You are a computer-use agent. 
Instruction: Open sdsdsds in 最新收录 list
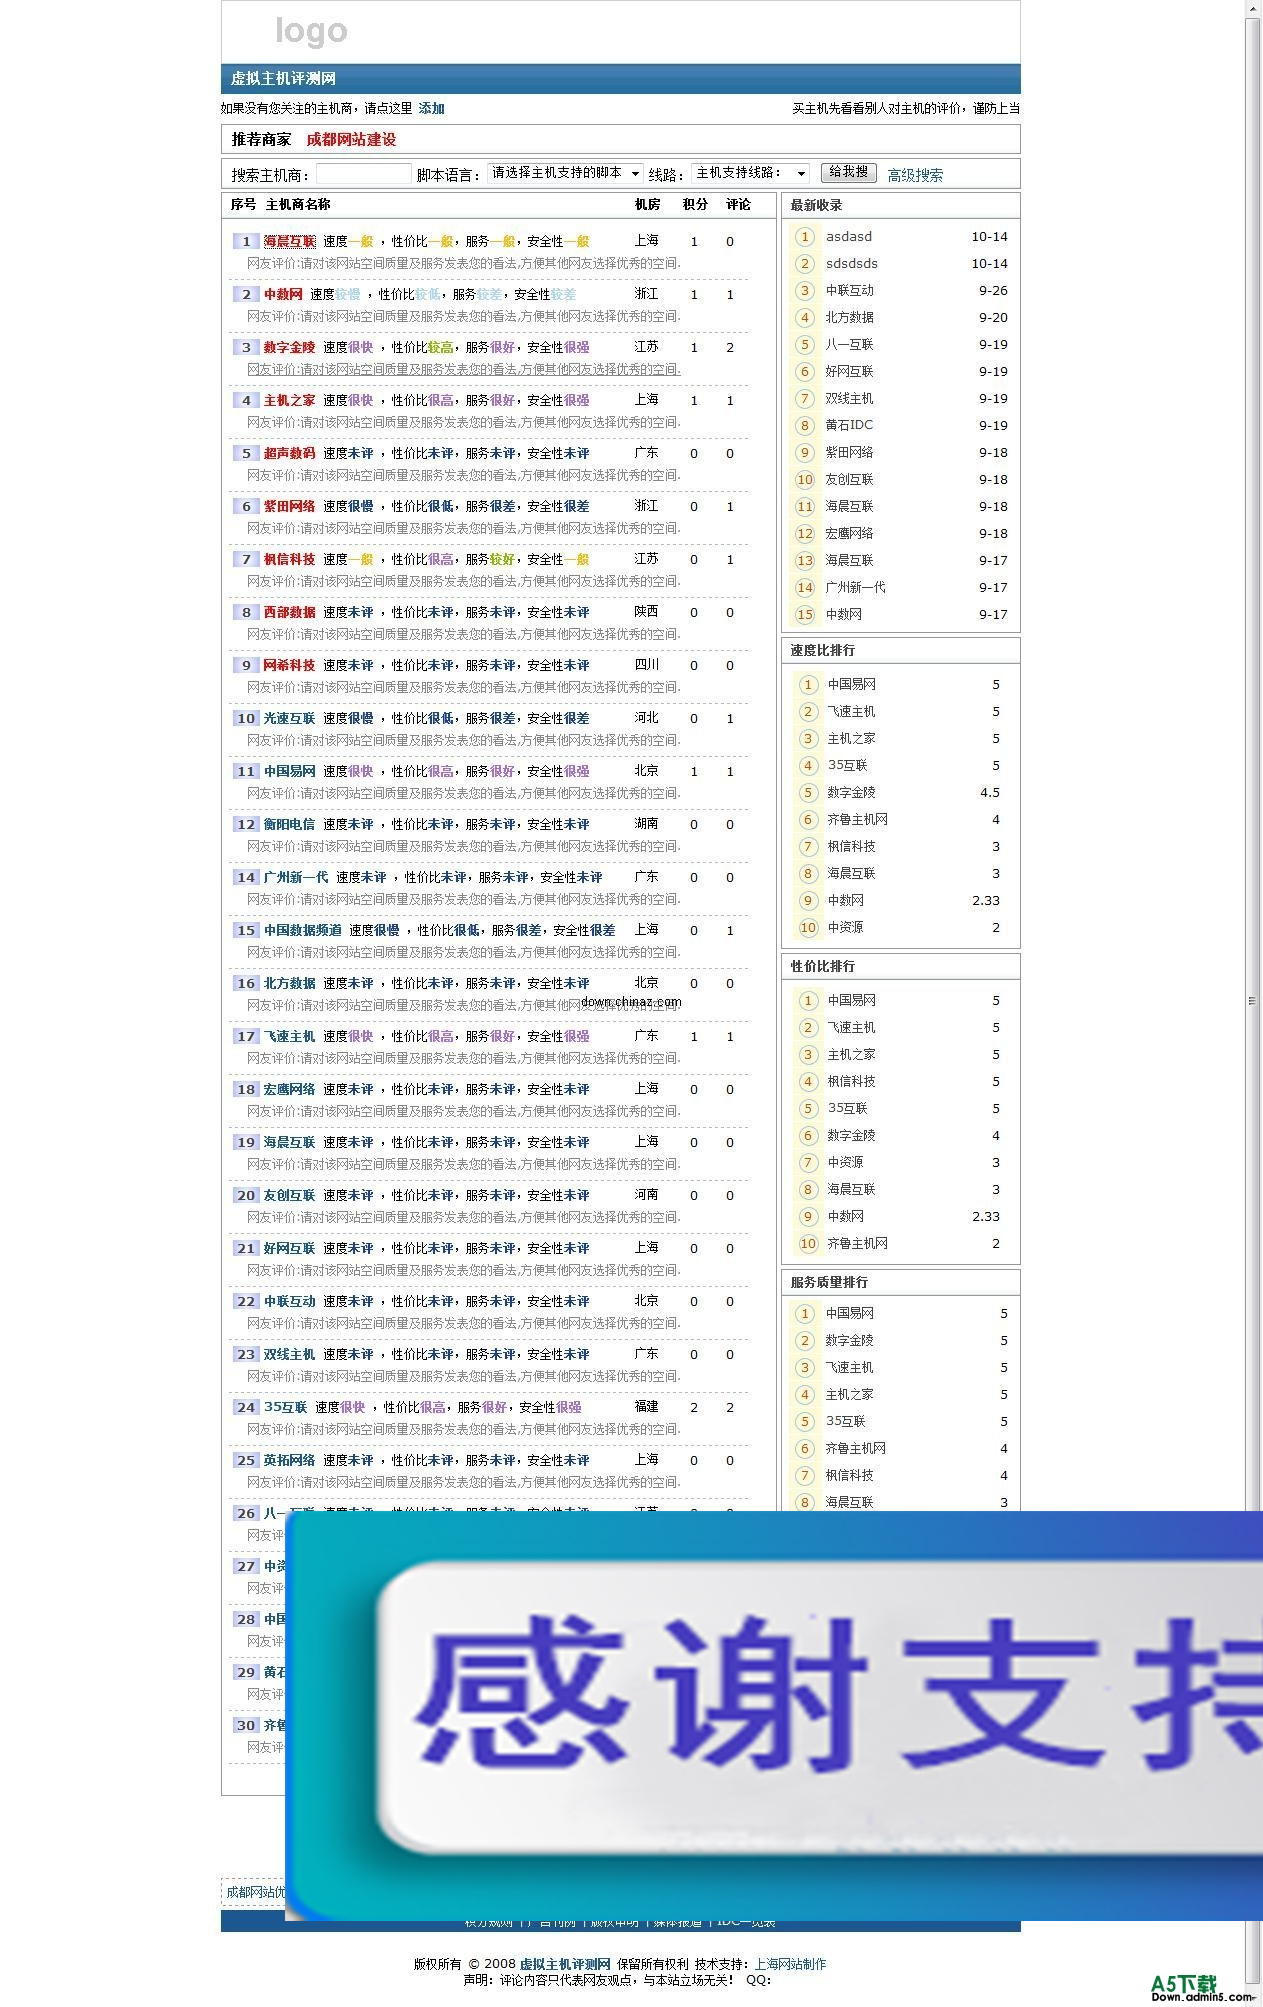852,264
